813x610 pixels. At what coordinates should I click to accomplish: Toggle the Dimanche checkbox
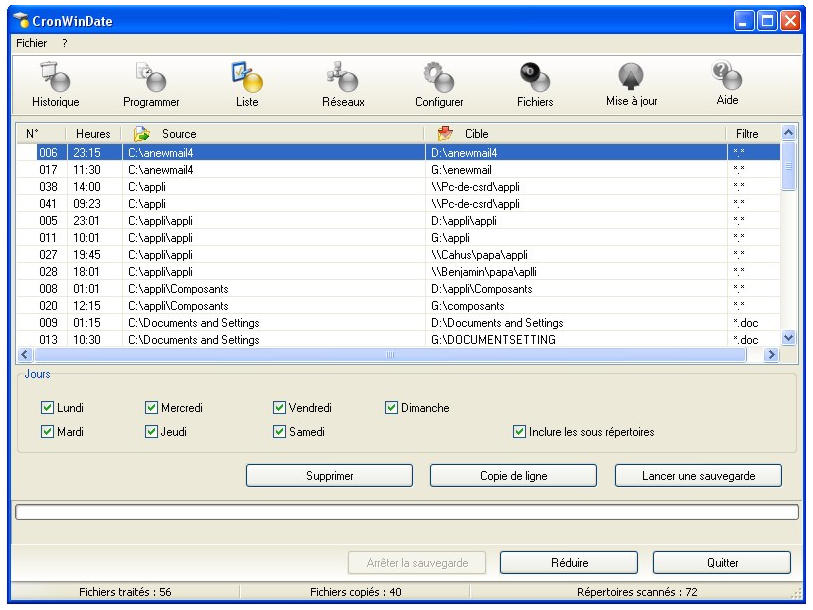[x=392, y=408]
